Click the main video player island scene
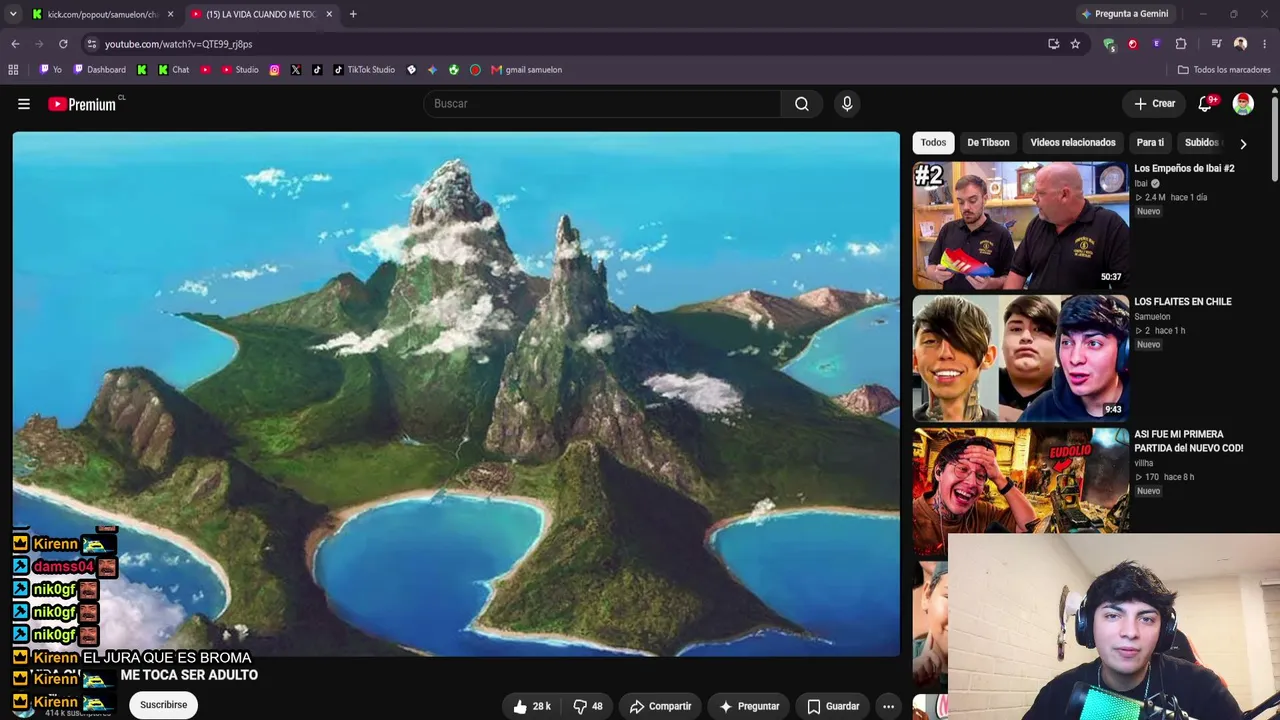This screenshot has width=1280, height=720. point(456,394)
